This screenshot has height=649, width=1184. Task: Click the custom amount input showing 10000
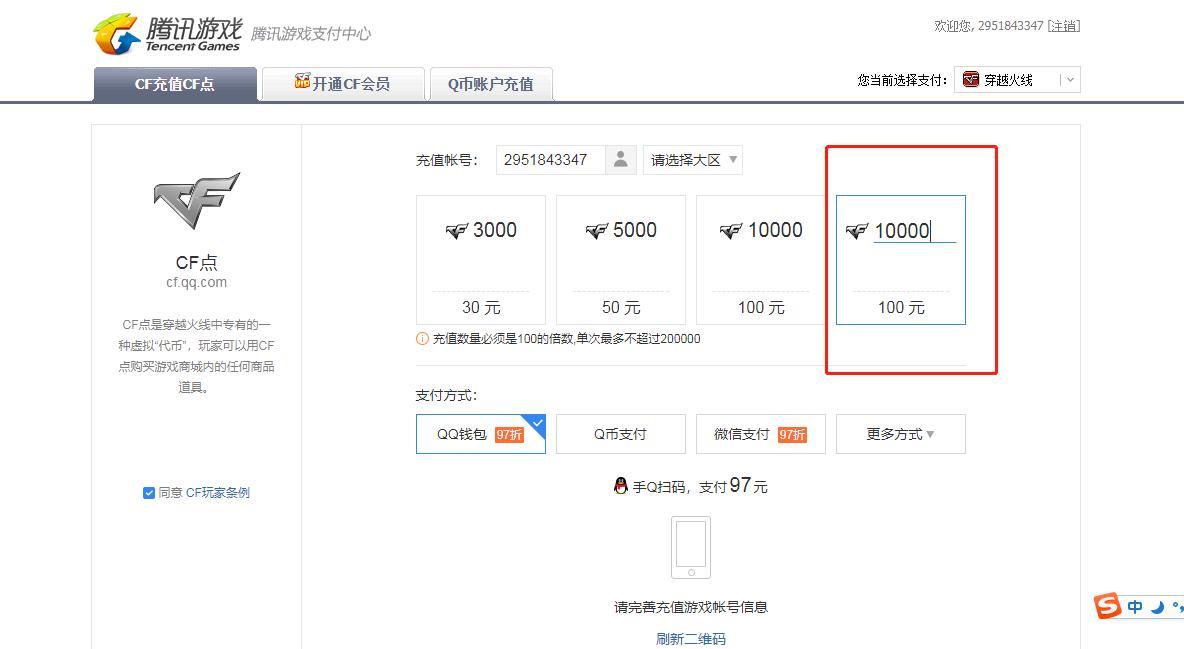tap(906, 230)
